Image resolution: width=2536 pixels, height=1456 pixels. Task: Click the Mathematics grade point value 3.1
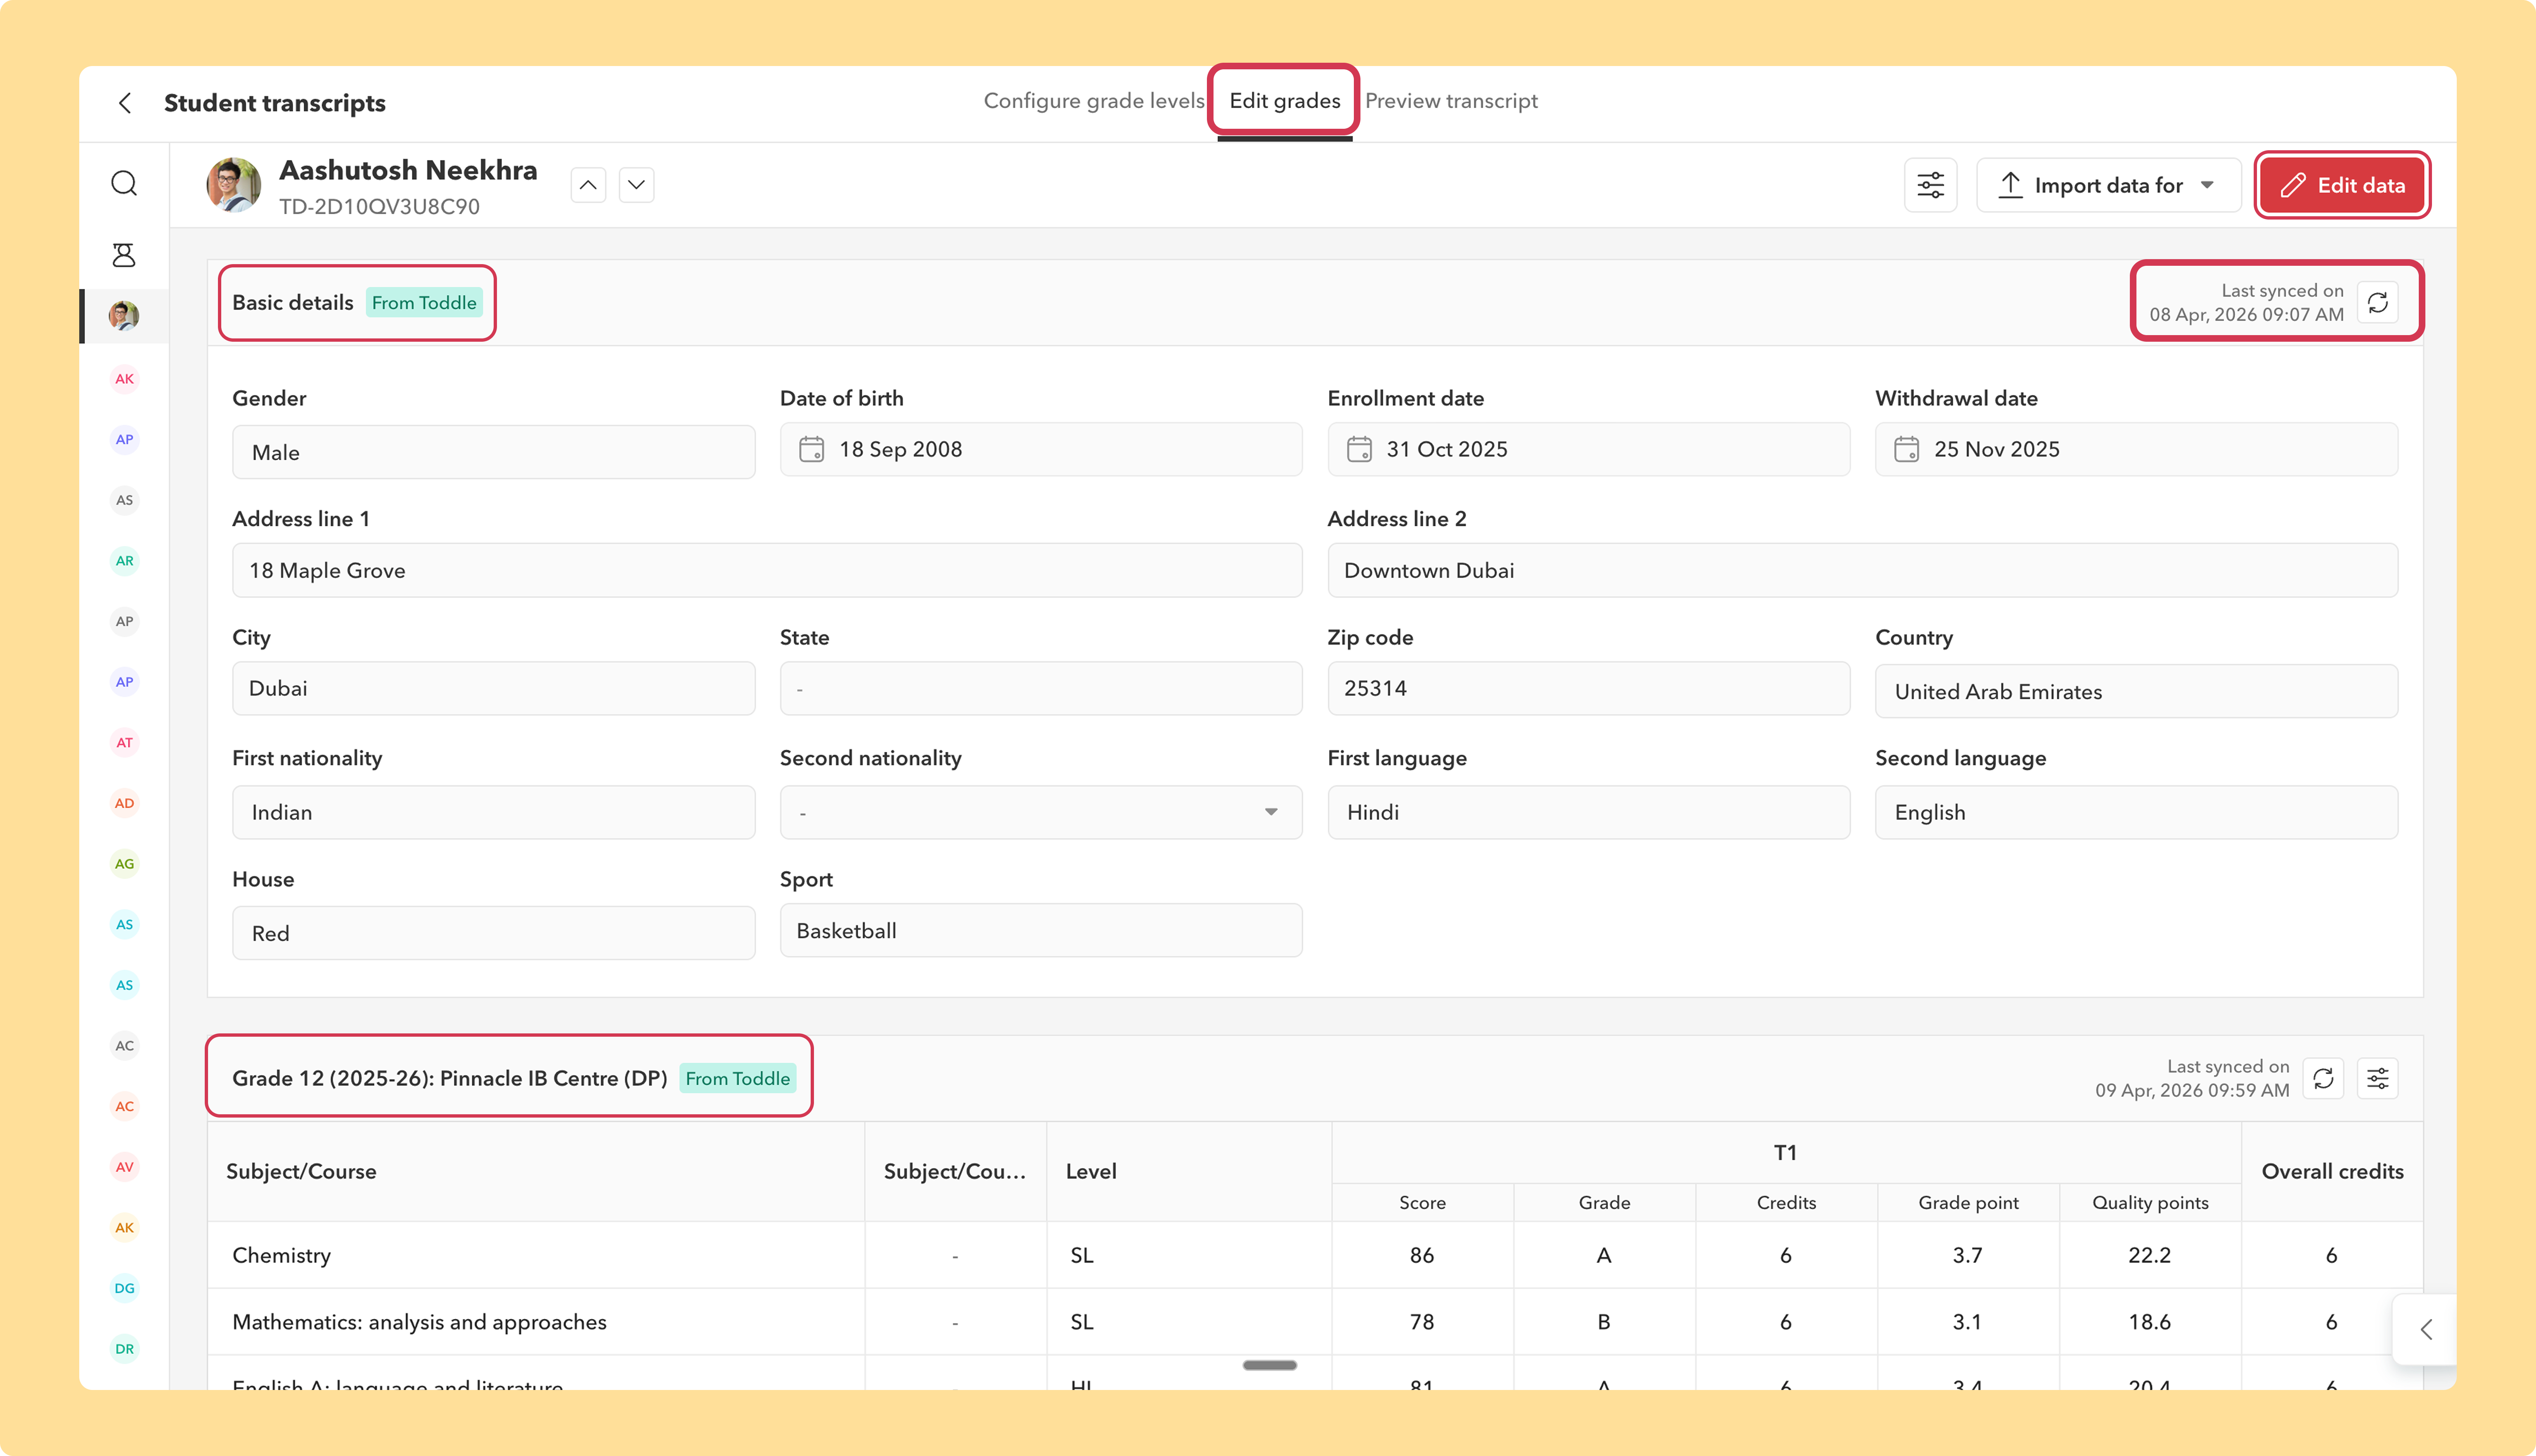point(1967,1322)
